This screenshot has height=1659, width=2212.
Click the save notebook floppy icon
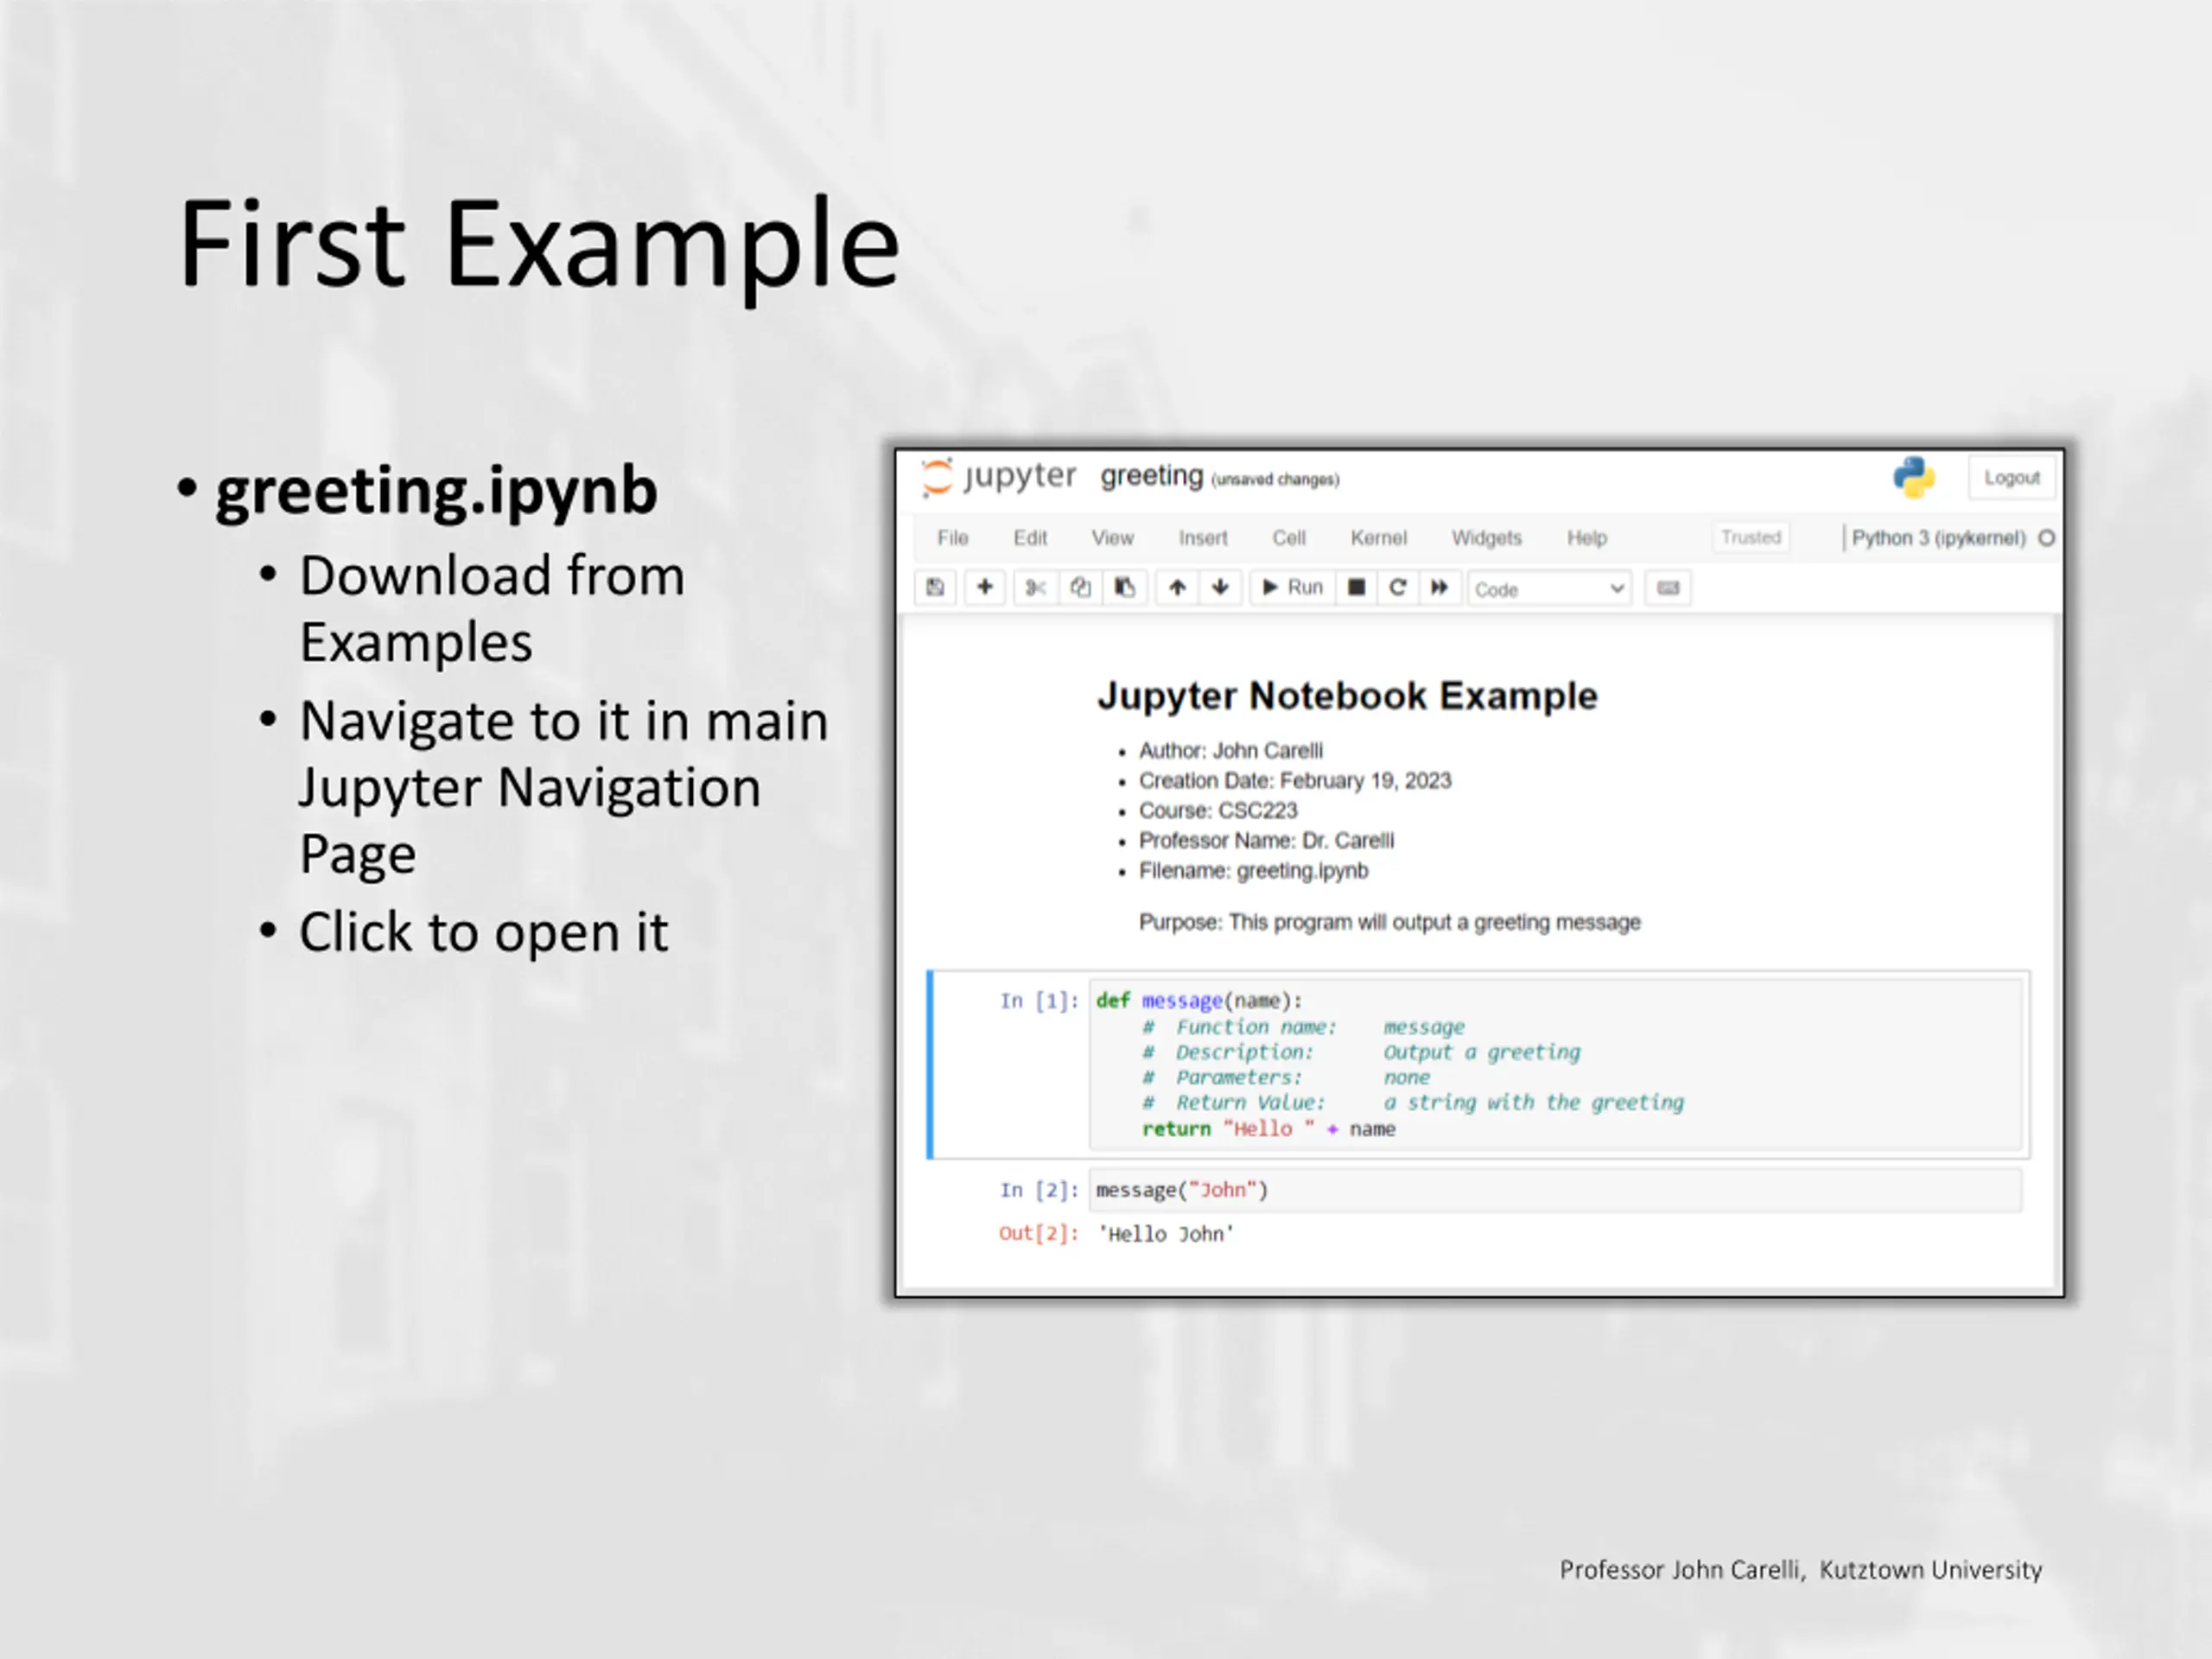935,587
